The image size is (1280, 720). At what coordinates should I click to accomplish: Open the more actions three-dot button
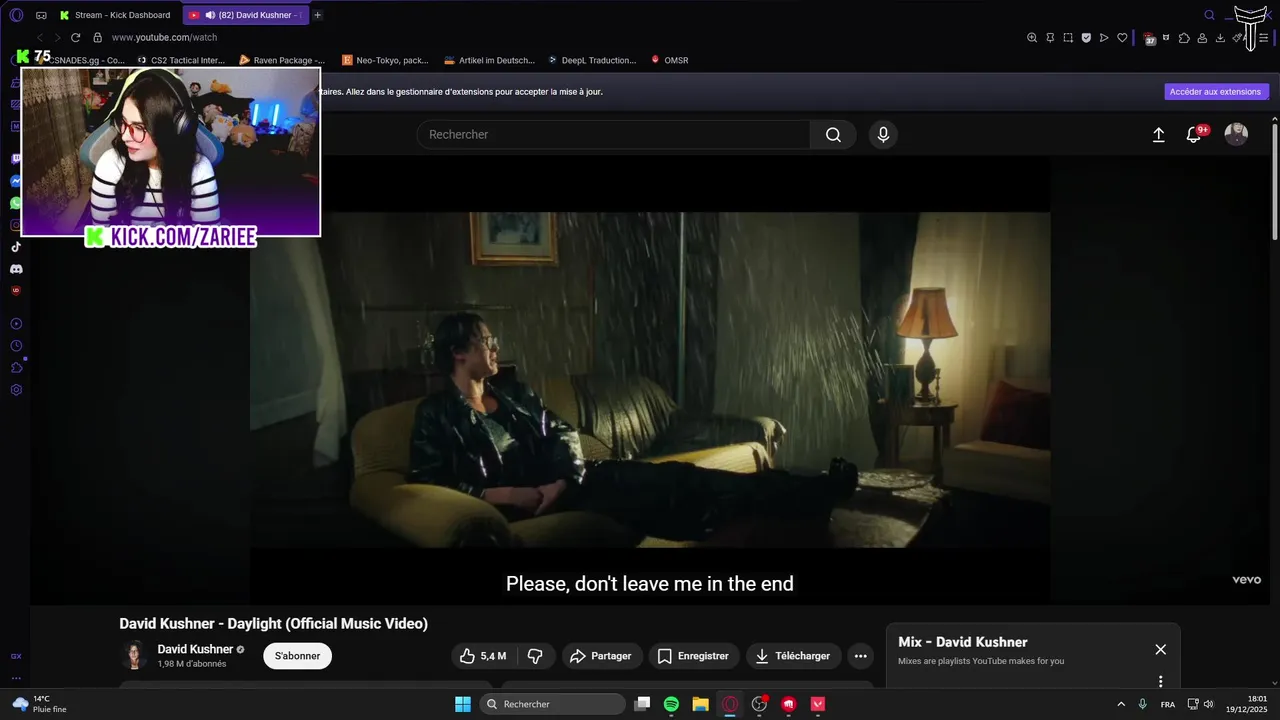(x=860, y=656)
